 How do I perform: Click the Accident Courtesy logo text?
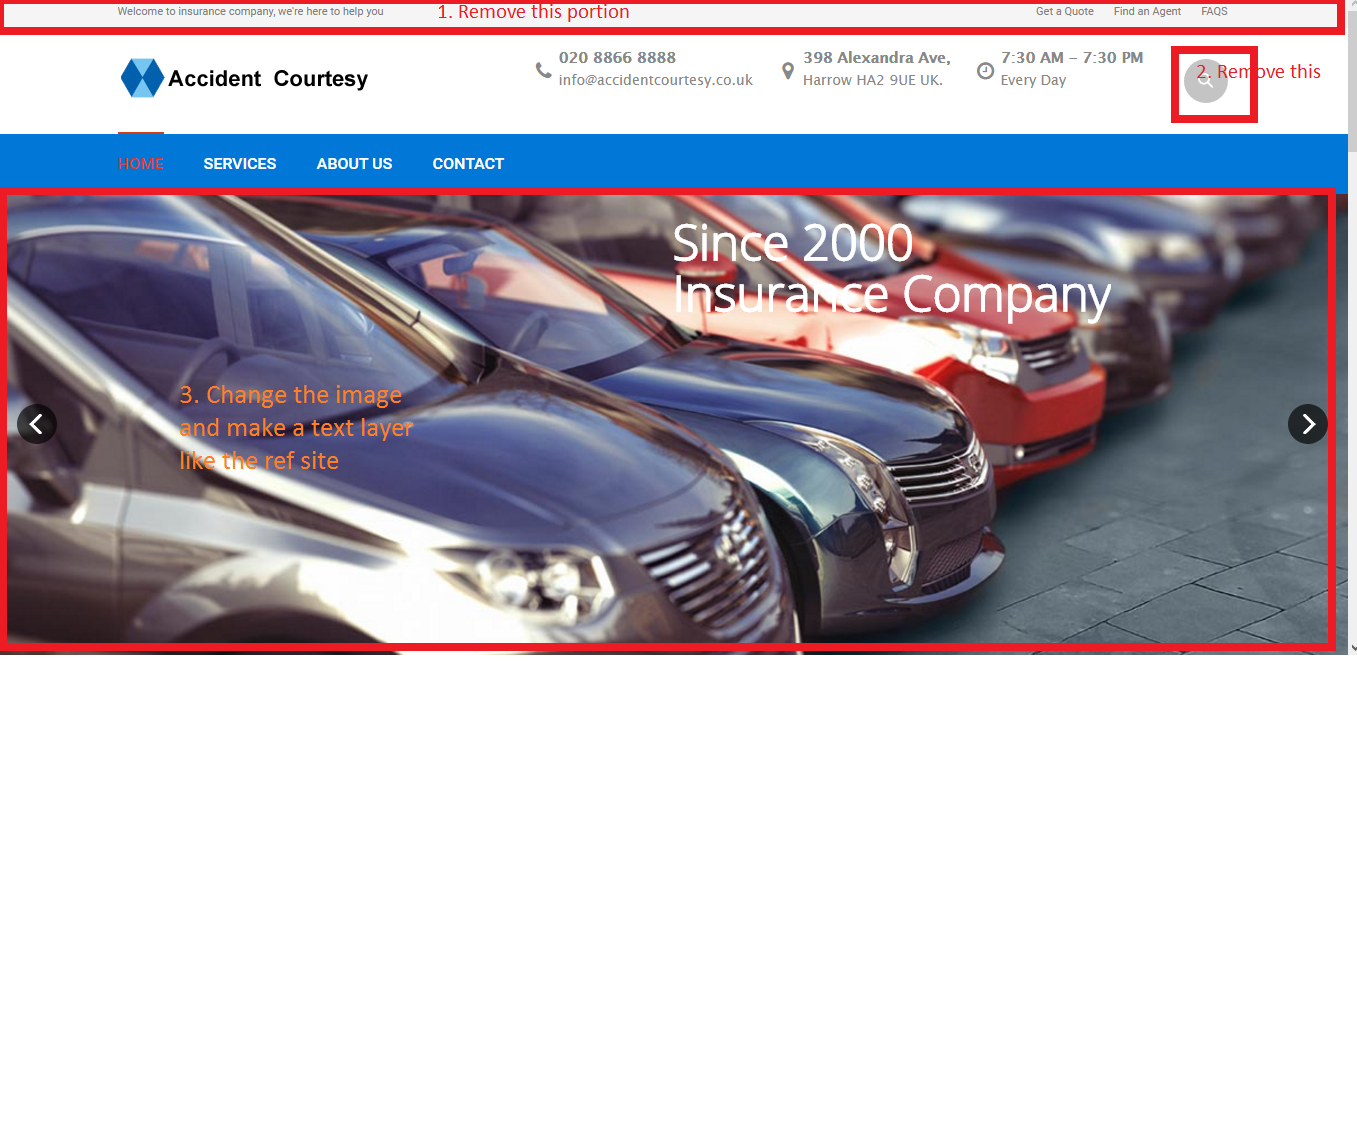click(x=268, y=79)
